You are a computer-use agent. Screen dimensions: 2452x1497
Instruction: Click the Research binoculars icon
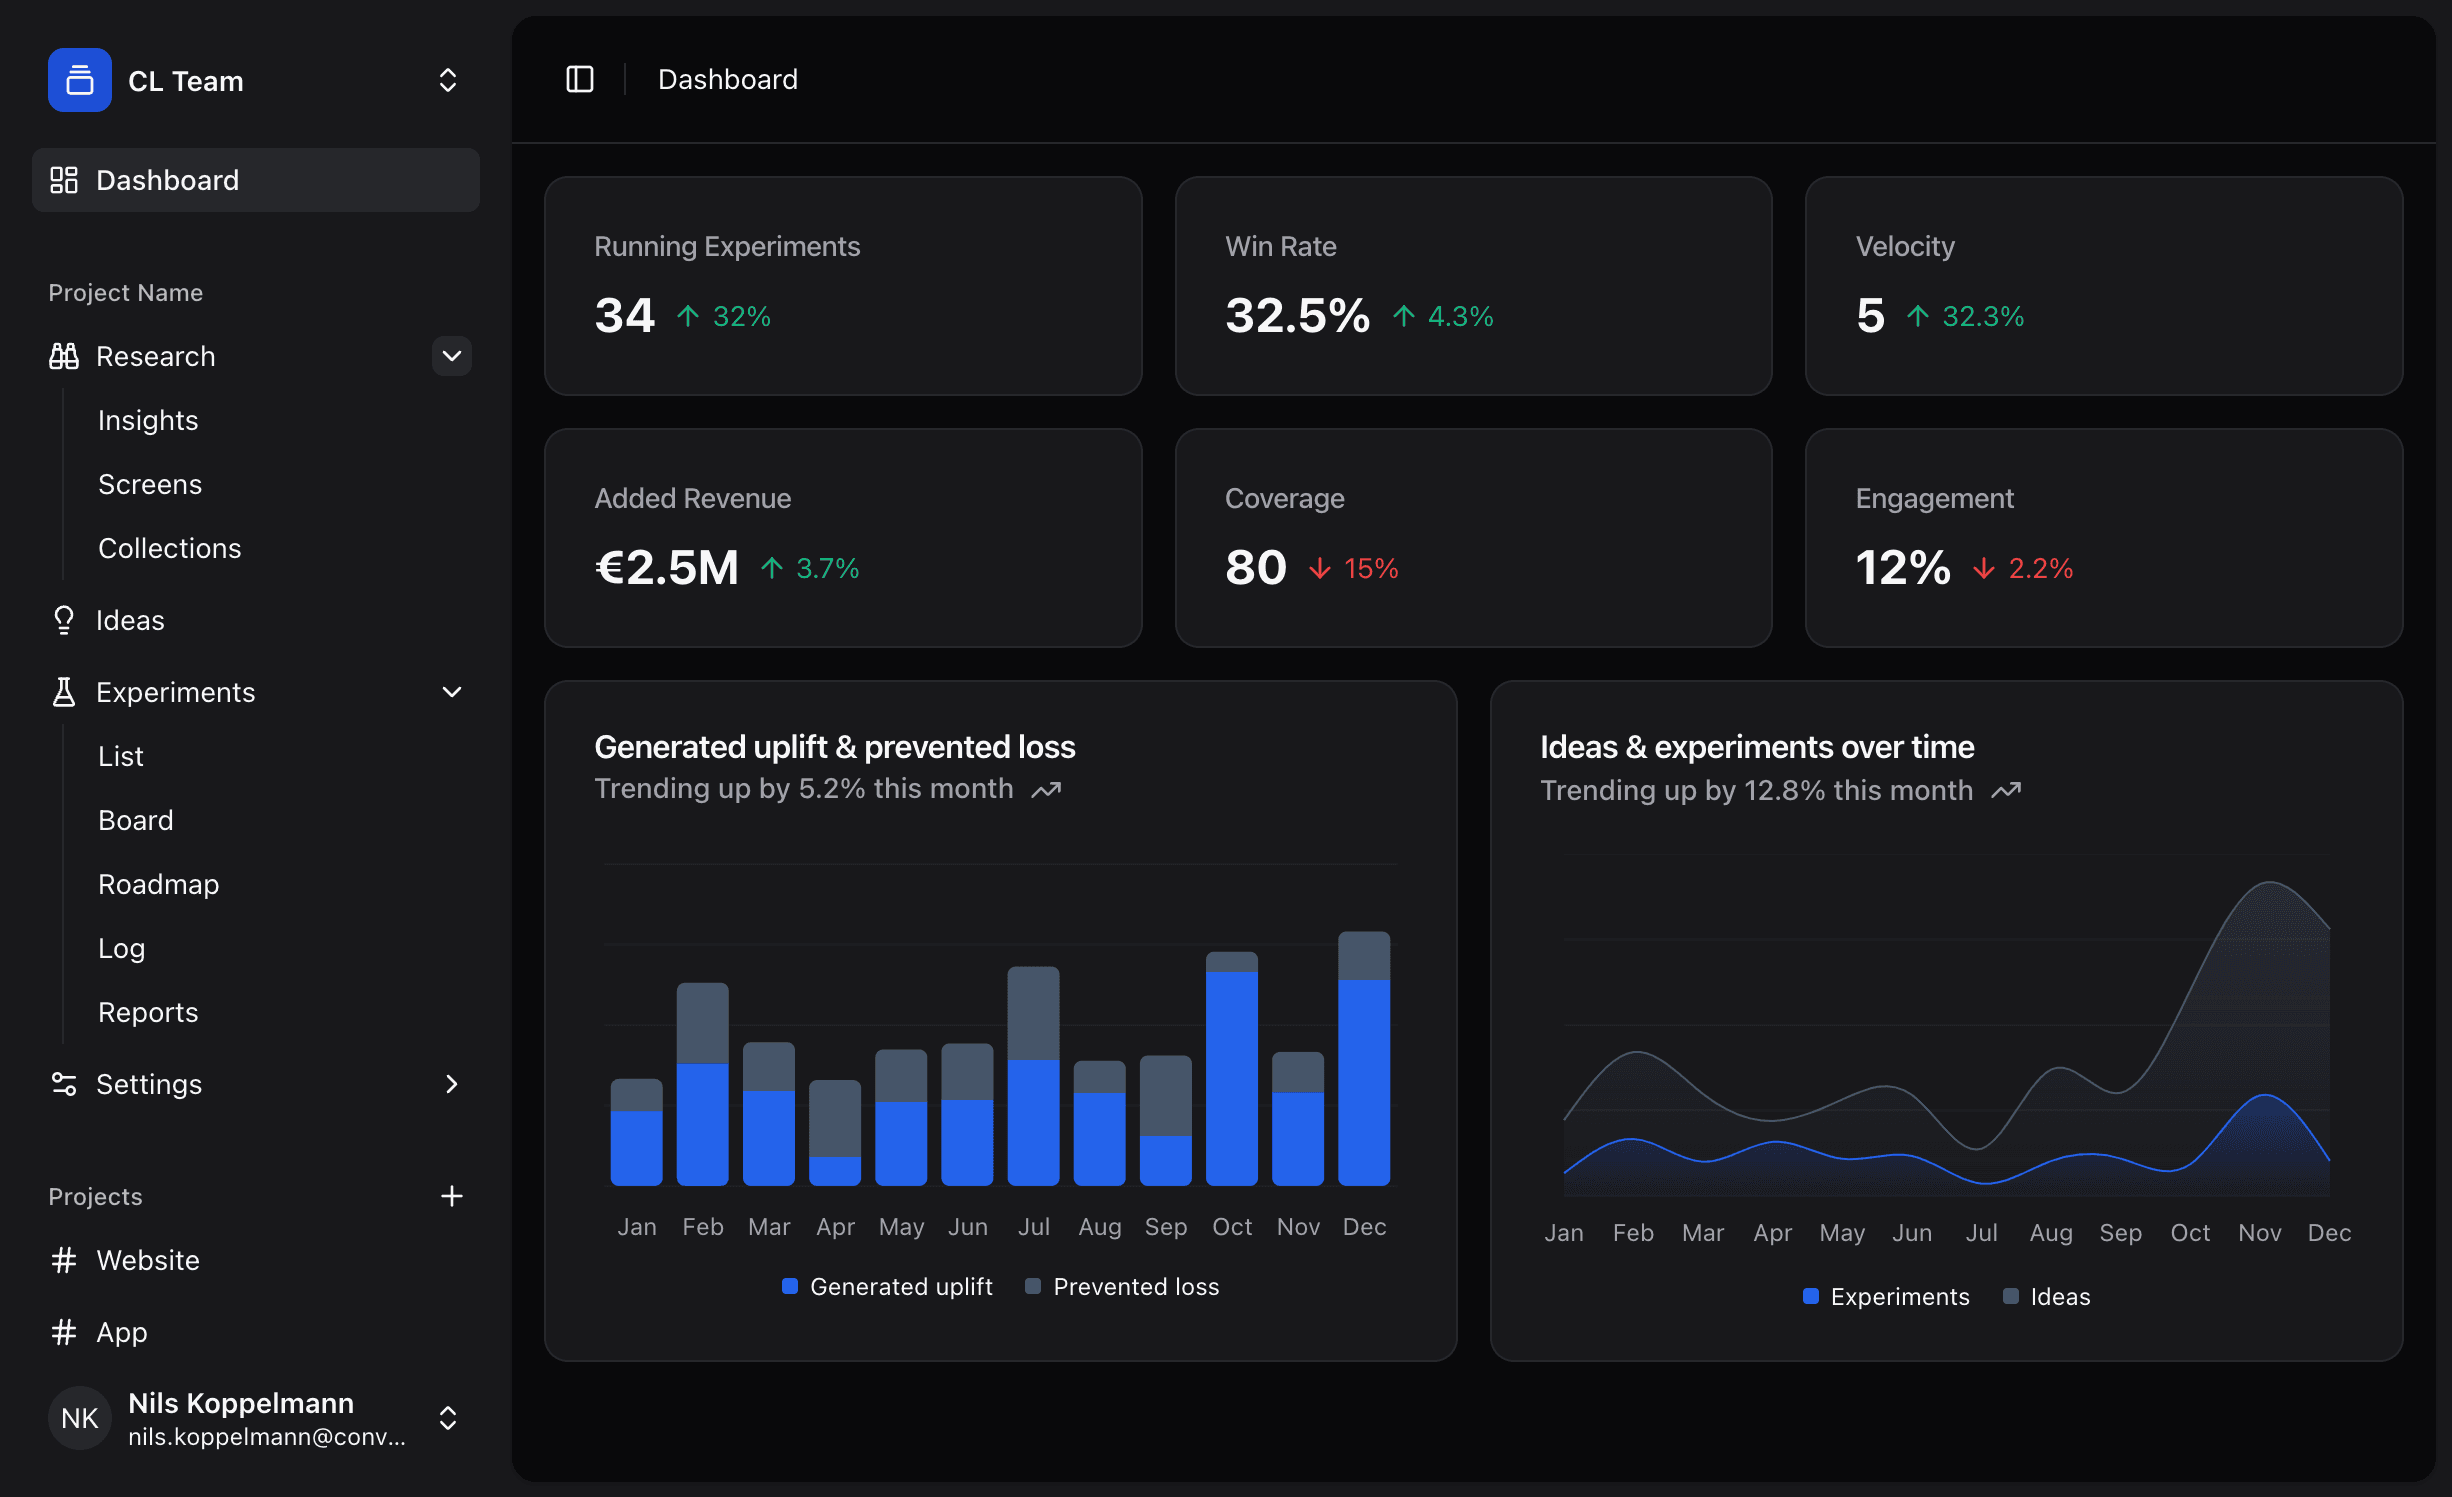tap(64, 356)
